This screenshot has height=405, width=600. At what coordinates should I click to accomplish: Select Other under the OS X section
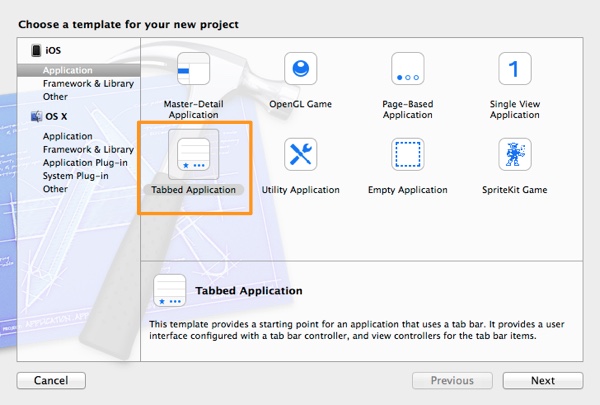(55, 188)
